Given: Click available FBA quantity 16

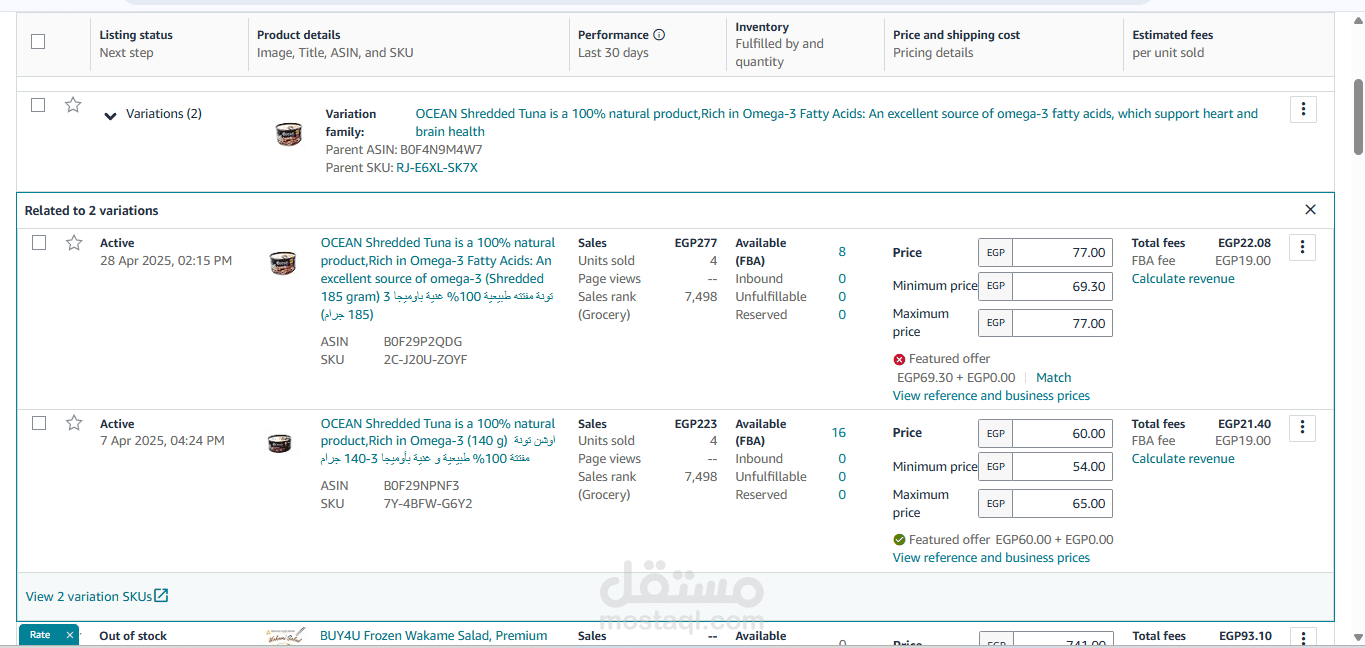Looking at the screenshot, I should (x=838, y=433).
